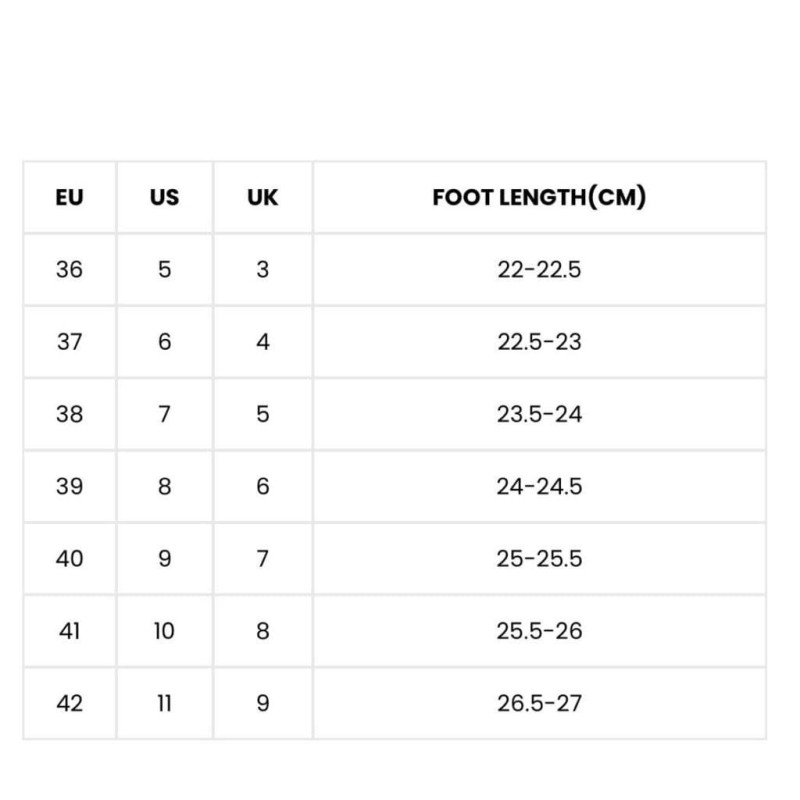This screenshot has height=800, width=800.
Task: Click the UK column header
Action: [263, 197]
